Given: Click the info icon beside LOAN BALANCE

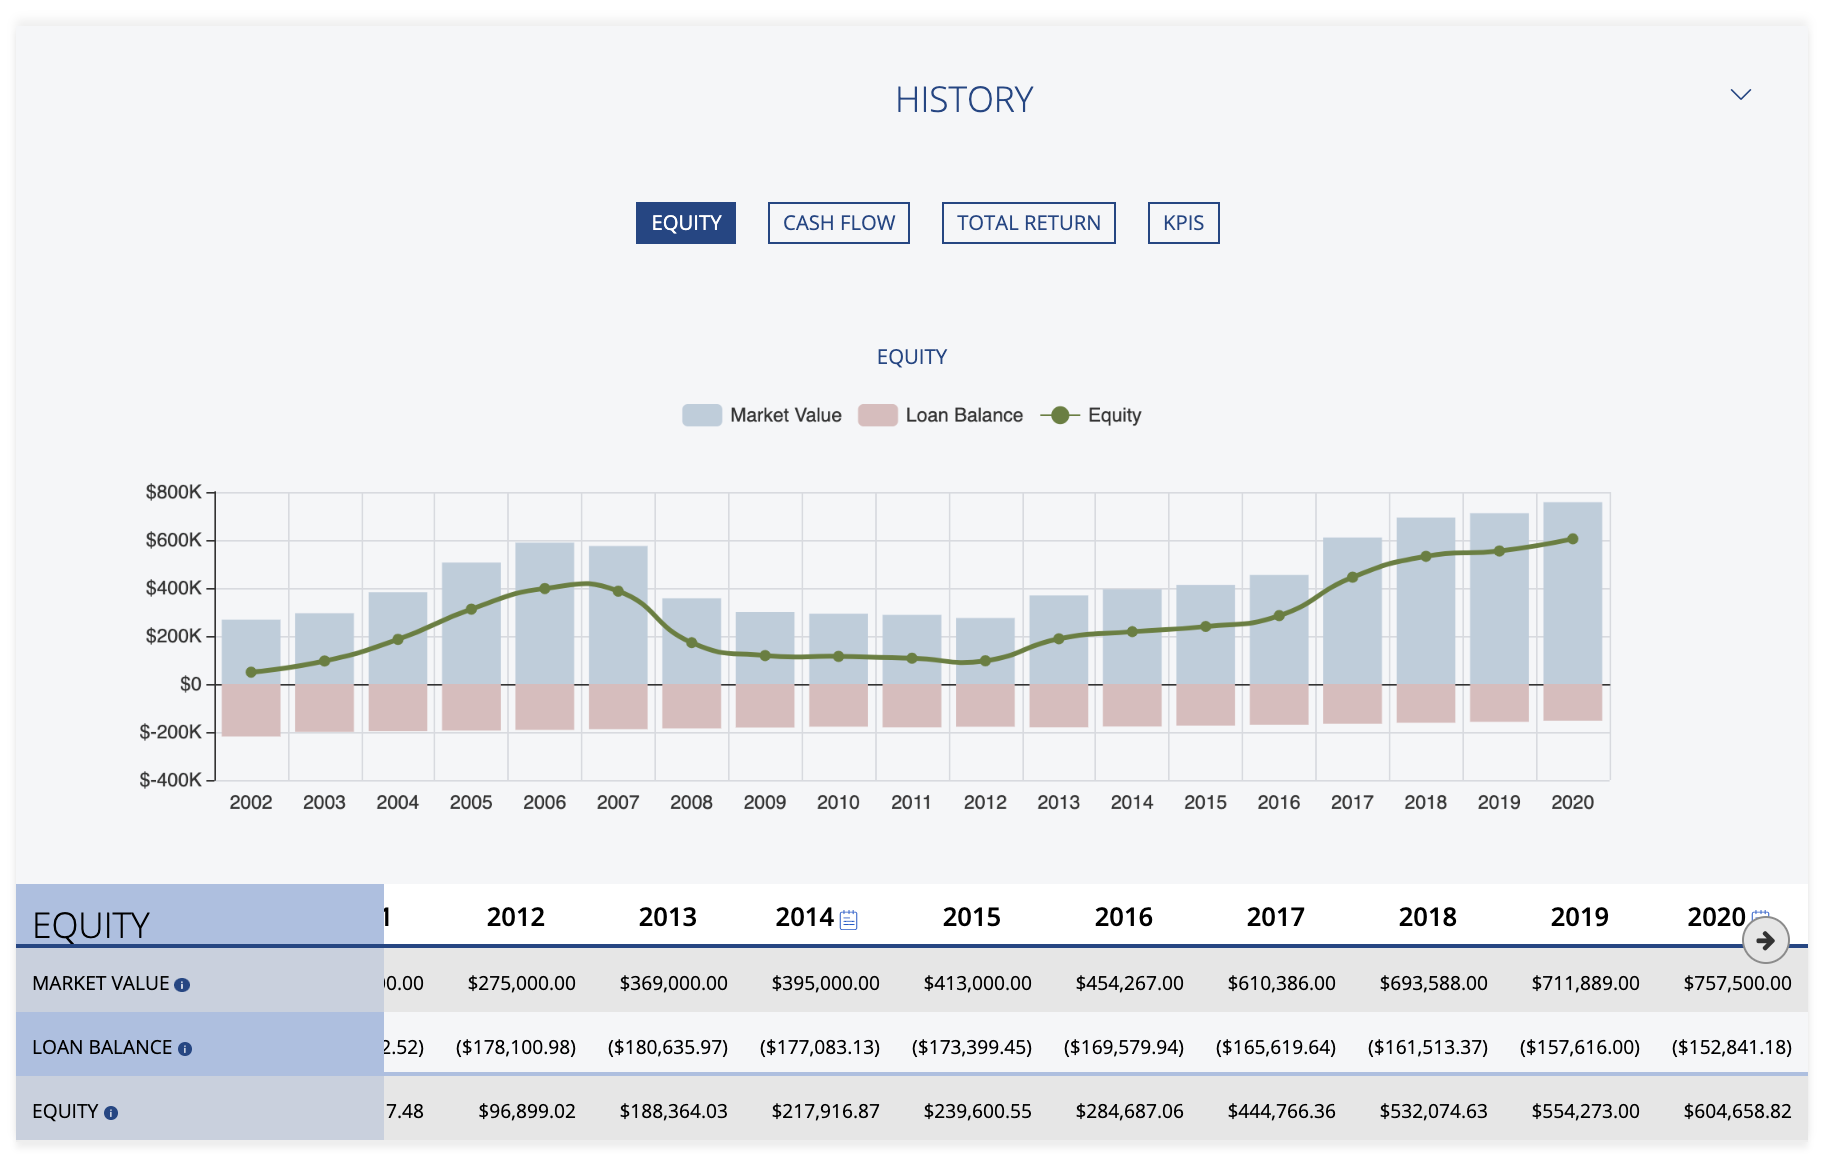Looking at the screenshot, I should pos(184,1049).
